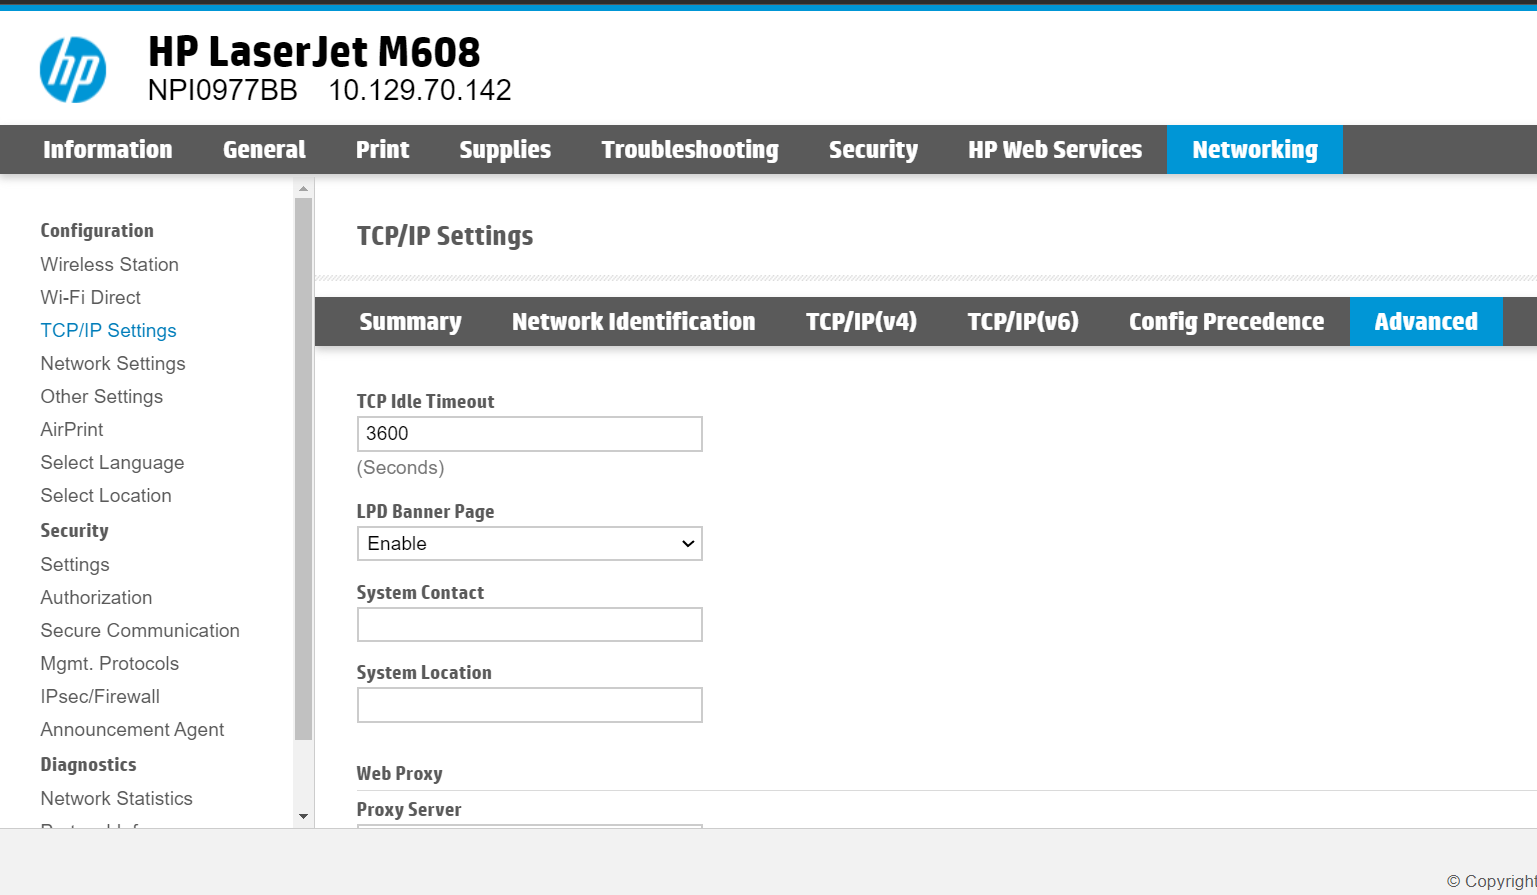The image size is (1537, 895).
Task: Open Mgmt. Protocols settings
Action: click(110, 663)
